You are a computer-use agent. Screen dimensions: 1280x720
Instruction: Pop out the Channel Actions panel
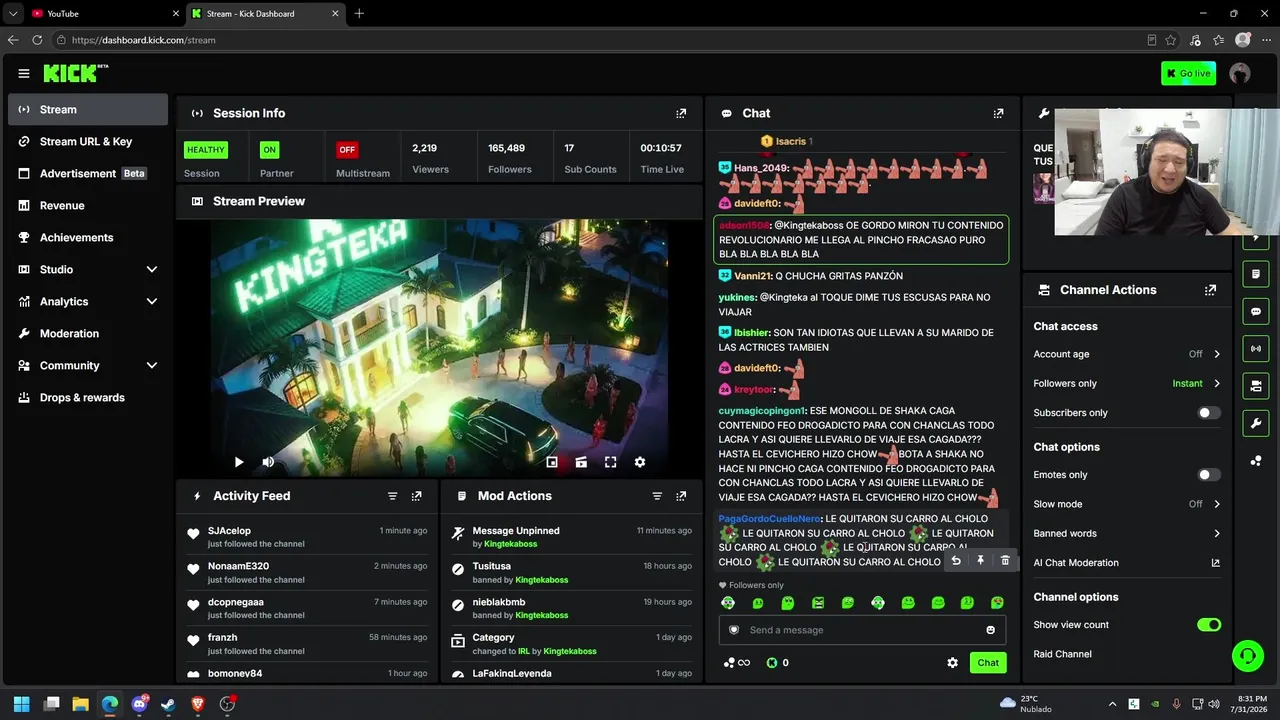[1210, 290]
